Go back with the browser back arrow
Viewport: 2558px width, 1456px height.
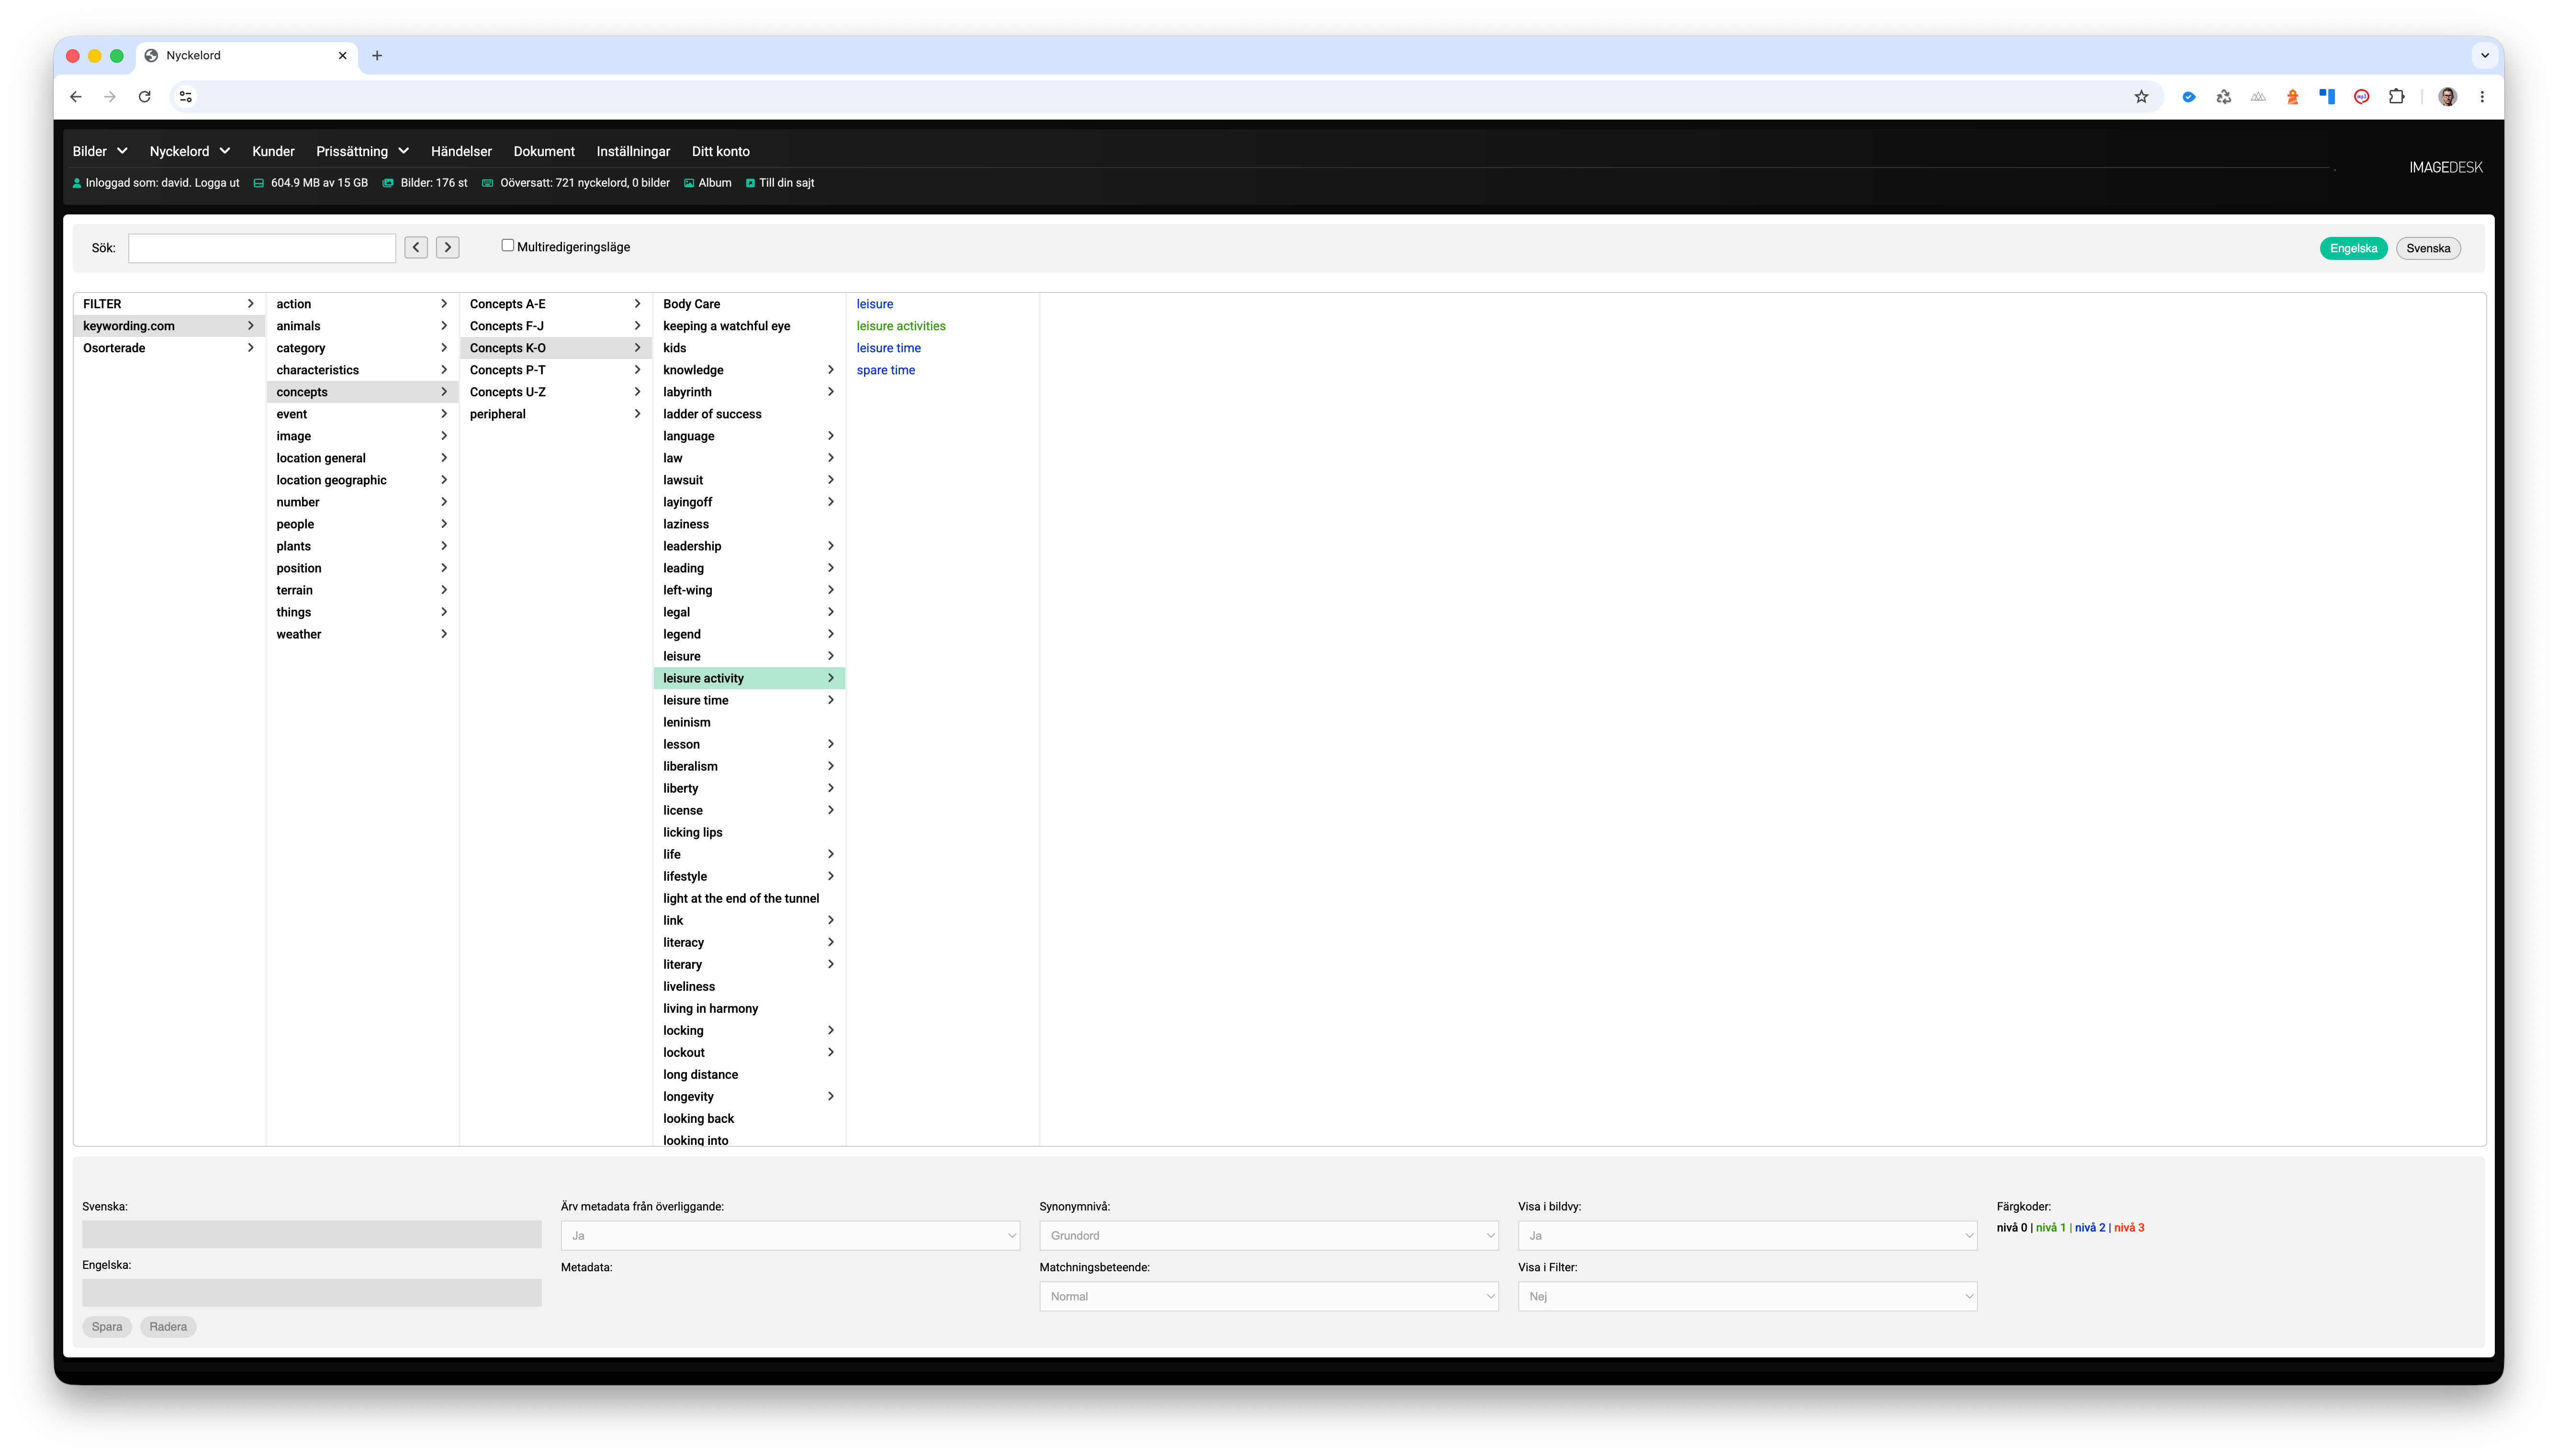pyautogui.click(x=76, y=97)
